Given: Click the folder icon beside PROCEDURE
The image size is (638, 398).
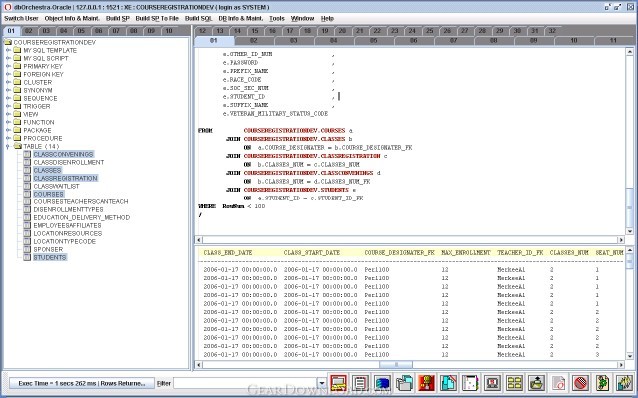Looking at the screenshot, I should coord(17,138).
